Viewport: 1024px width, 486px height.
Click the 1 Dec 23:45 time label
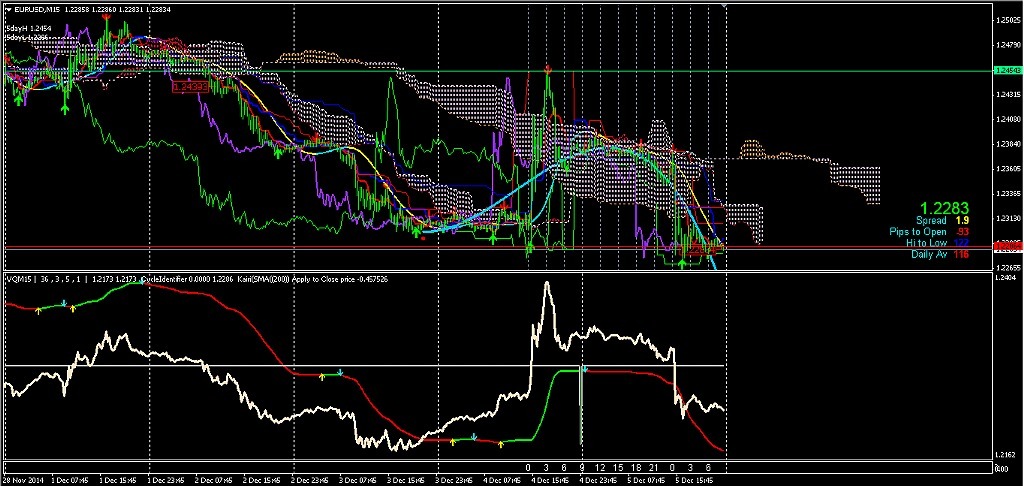[167, 480]
